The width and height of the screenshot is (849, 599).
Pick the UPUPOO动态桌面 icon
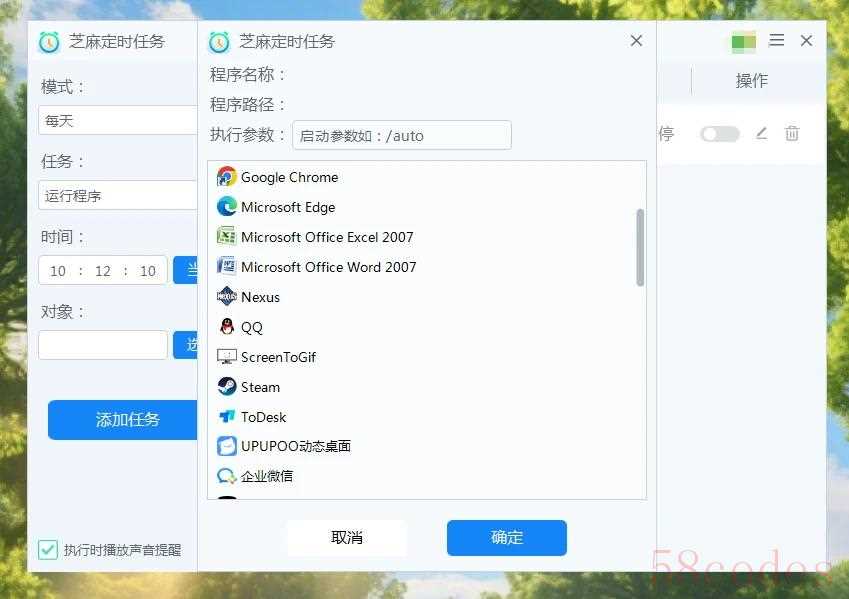coord(226,446)
